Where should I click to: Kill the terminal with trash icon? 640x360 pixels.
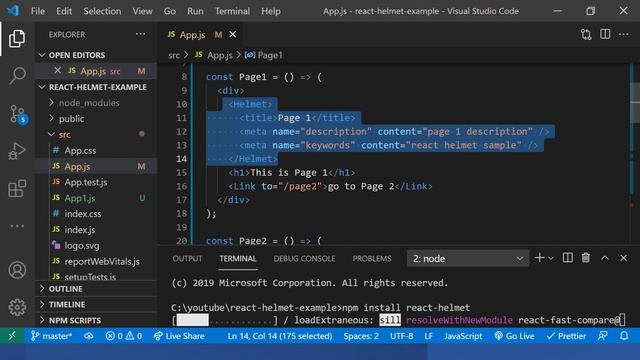(x=586, y=258)
